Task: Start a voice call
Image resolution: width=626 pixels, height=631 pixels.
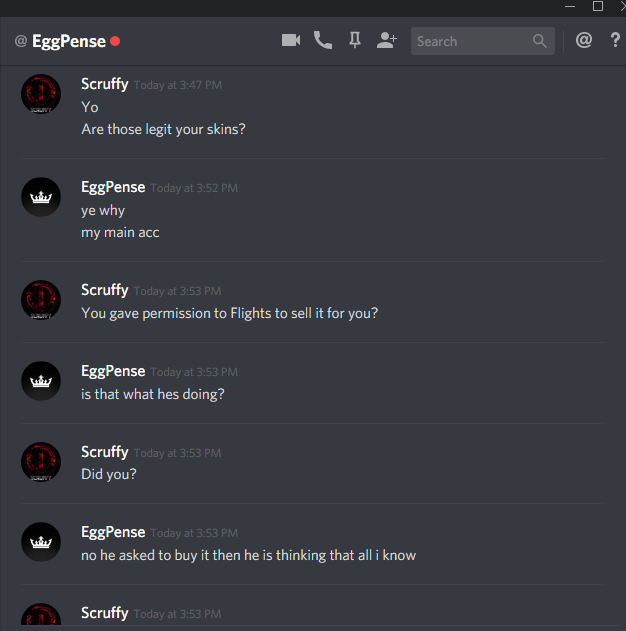Action: click(x=323, y=40)
